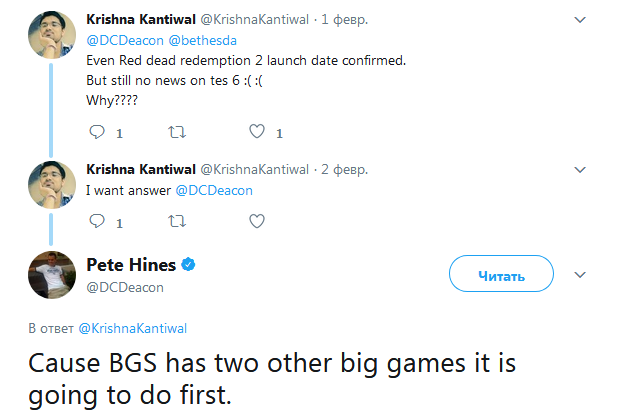Viewport: 618px width, 415px height.
Task: Expand options chevron next to Читать button
Action: (580, 275)
